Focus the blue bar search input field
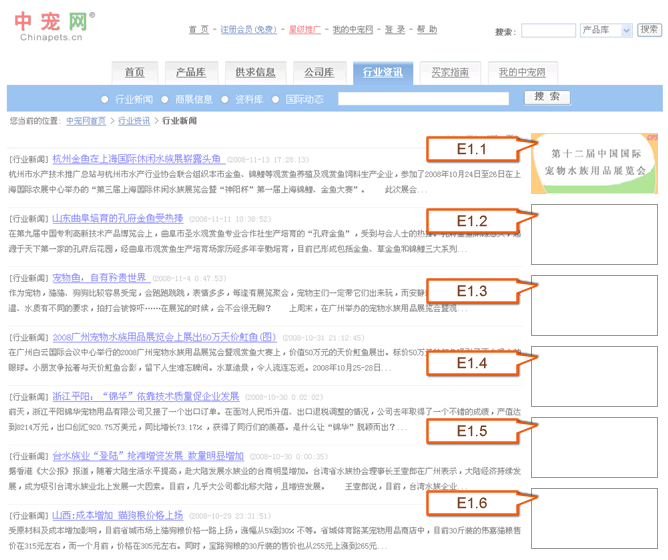Screen dimensions: 668x560 (423, 99)
